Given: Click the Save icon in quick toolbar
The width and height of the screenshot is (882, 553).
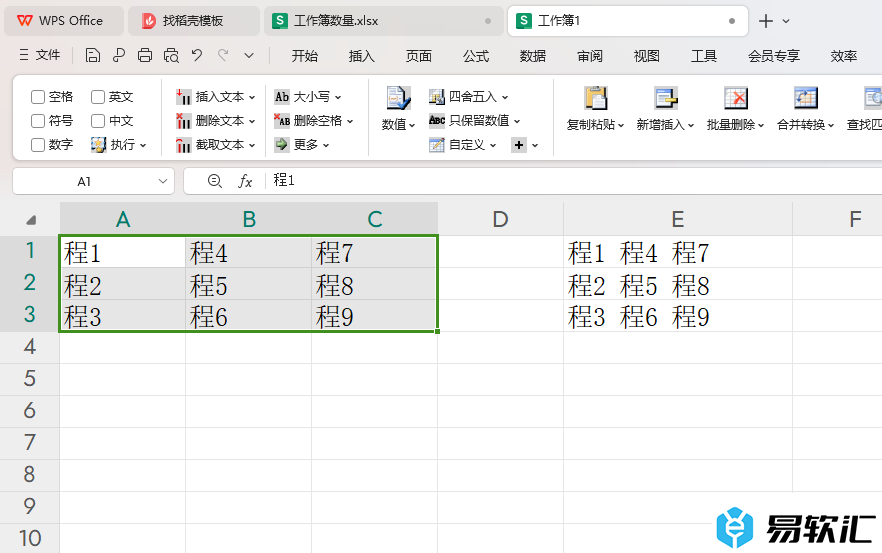Looking at the screenshot, I should point(93,55).
